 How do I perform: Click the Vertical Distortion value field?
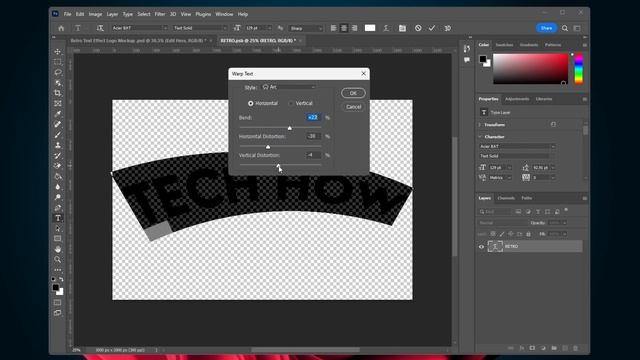tap(313, 155)
